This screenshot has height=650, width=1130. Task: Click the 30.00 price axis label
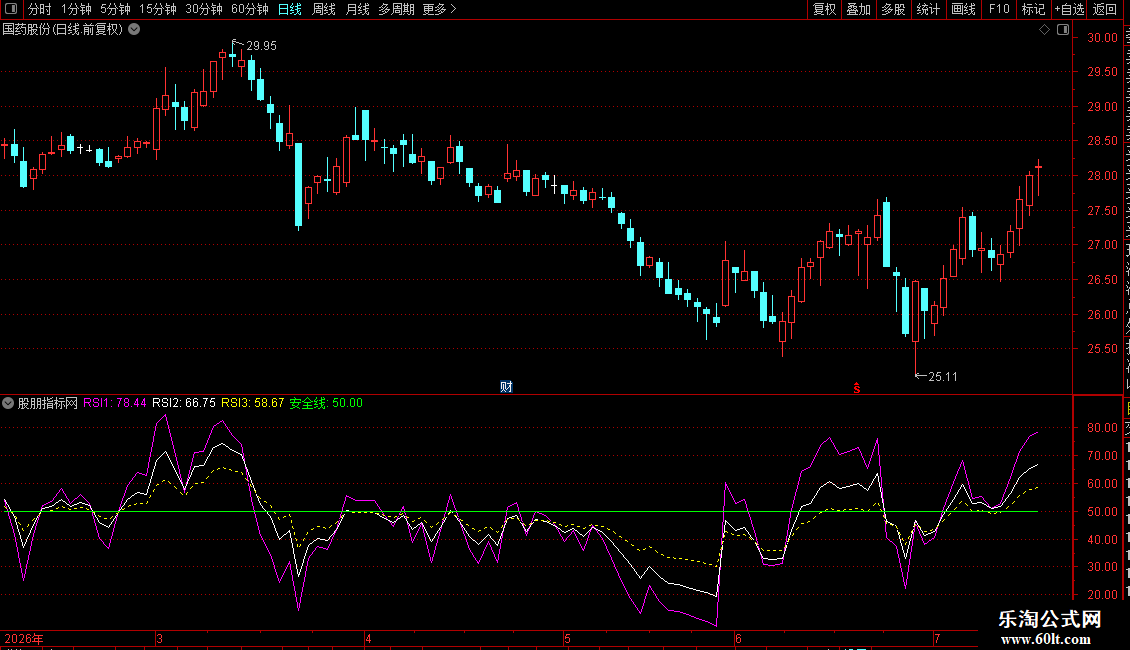[x=1102, y=37]
